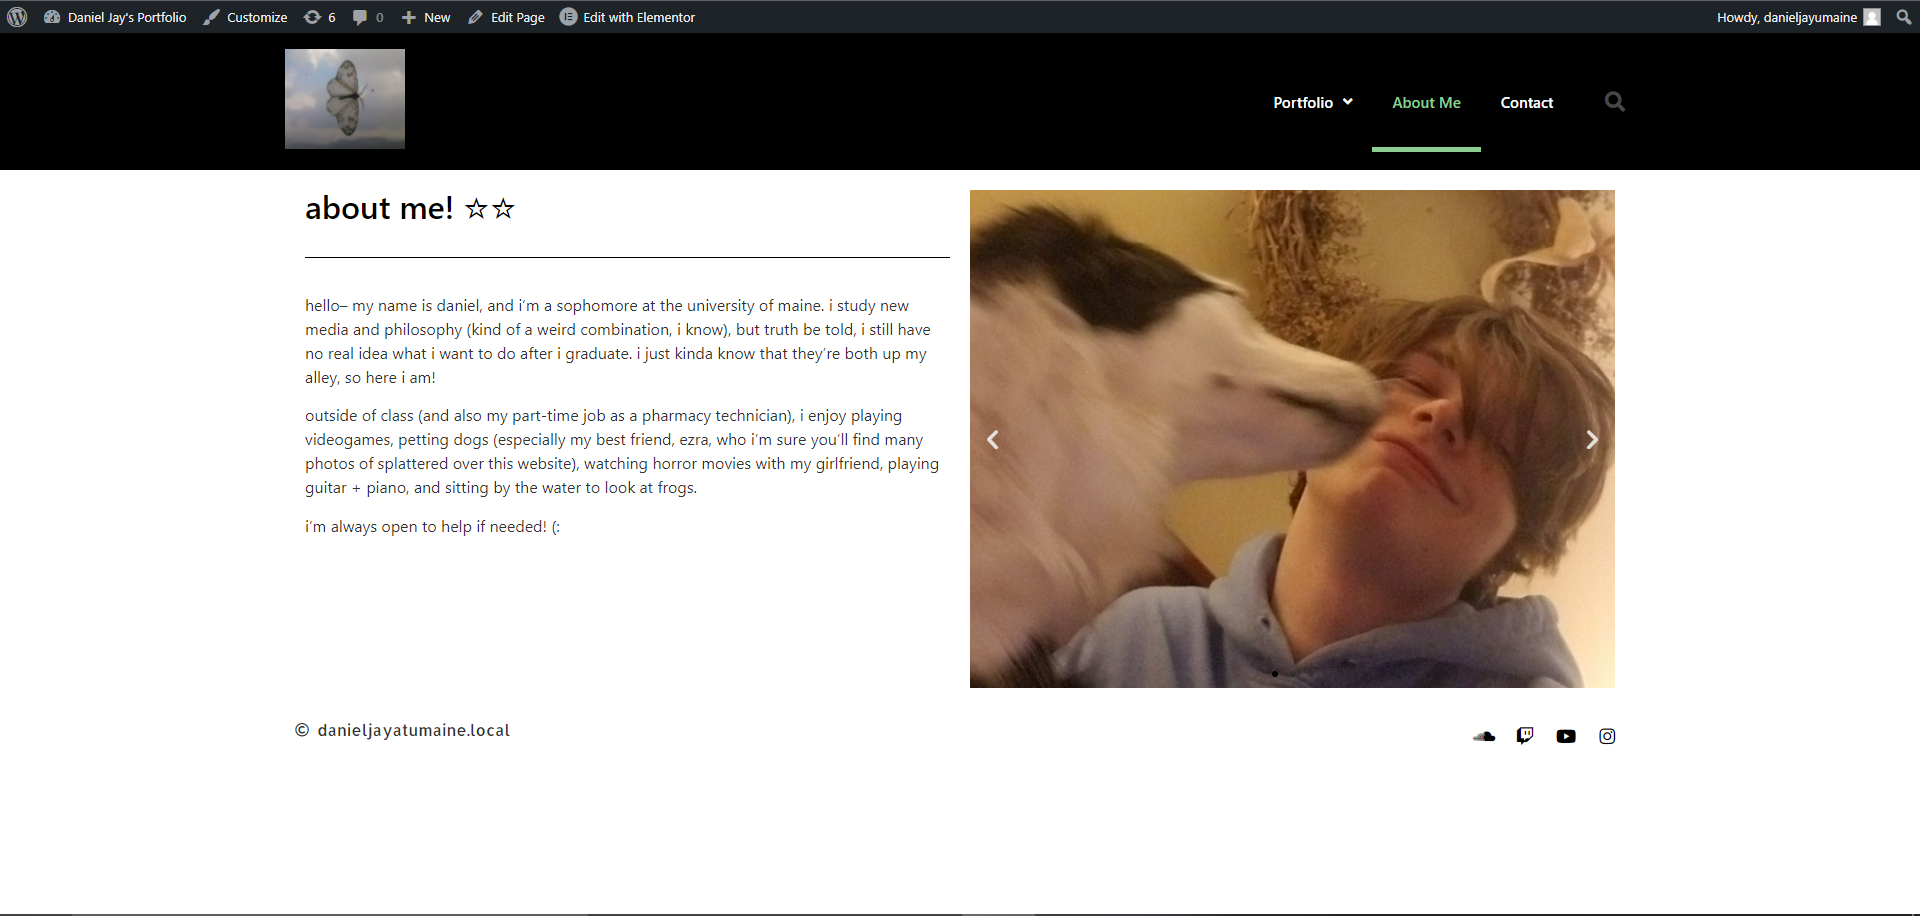The image size is (1920, 916).
Task: Click the site header search magnifier
Action: pos(1615,102)
